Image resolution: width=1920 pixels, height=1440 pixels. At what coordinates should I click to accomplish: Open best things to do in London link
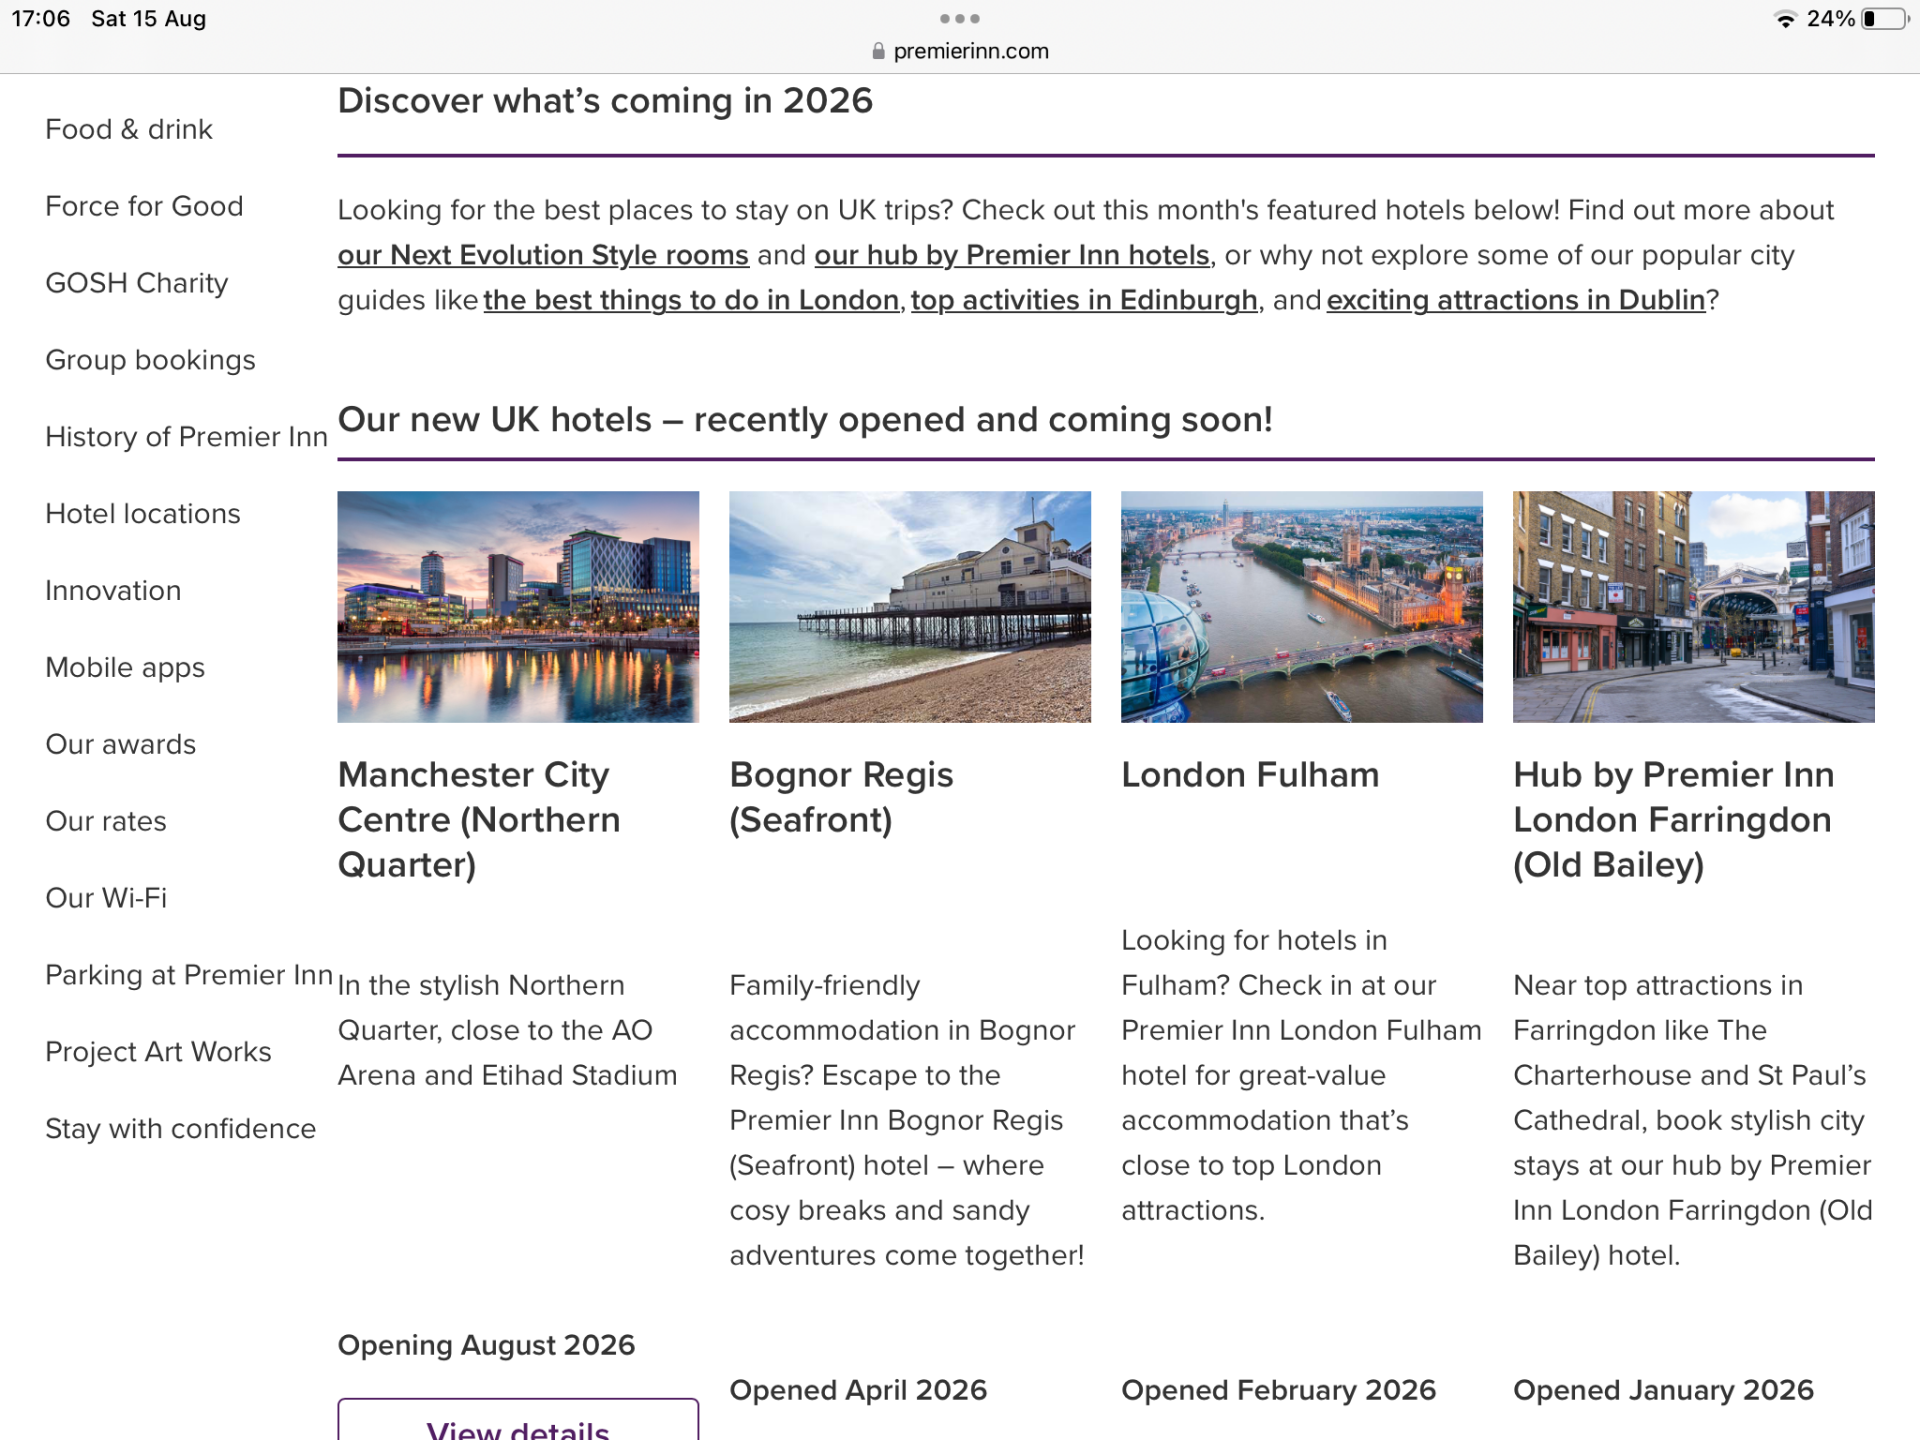(691, 301)
